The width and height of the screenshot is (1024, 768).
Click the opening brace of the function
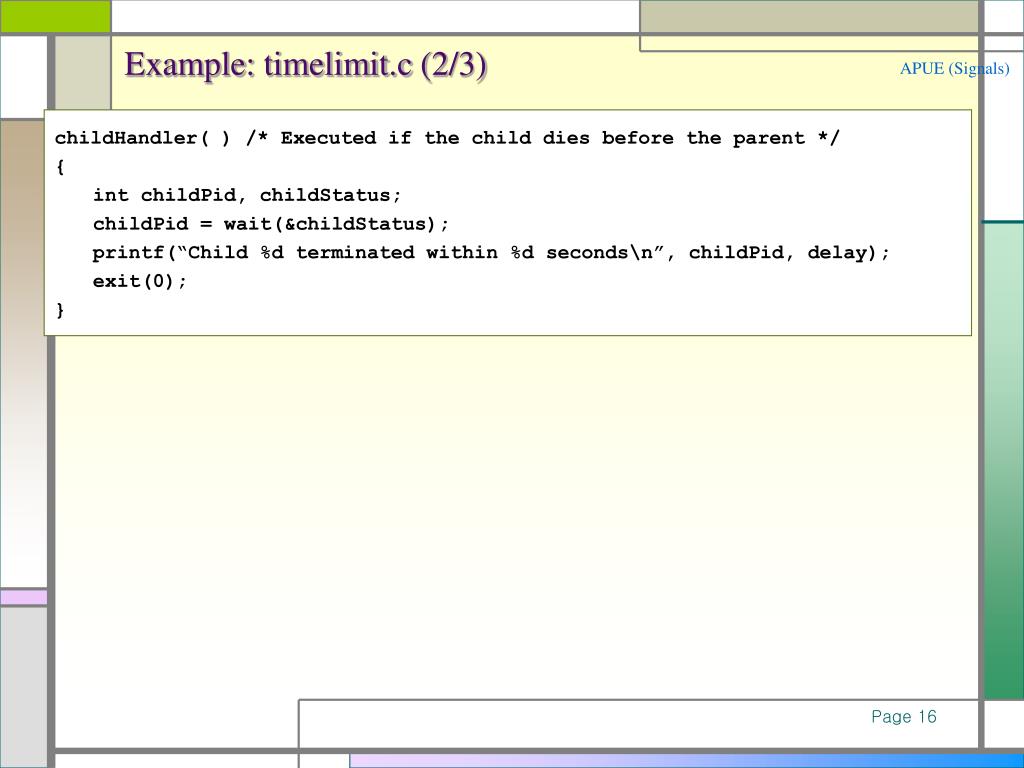(60, 167)
